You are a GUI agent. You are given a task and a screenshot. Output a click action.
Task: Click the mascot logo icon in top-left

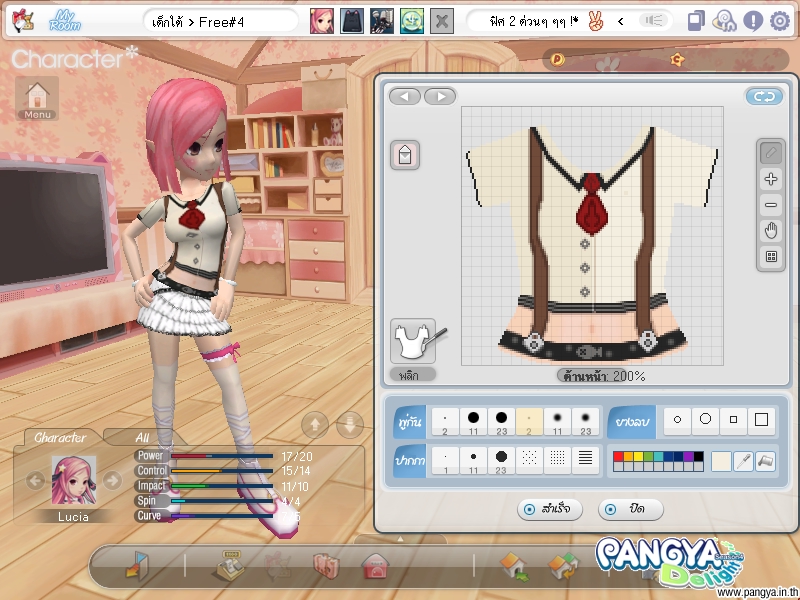click(x=22, y=21)
